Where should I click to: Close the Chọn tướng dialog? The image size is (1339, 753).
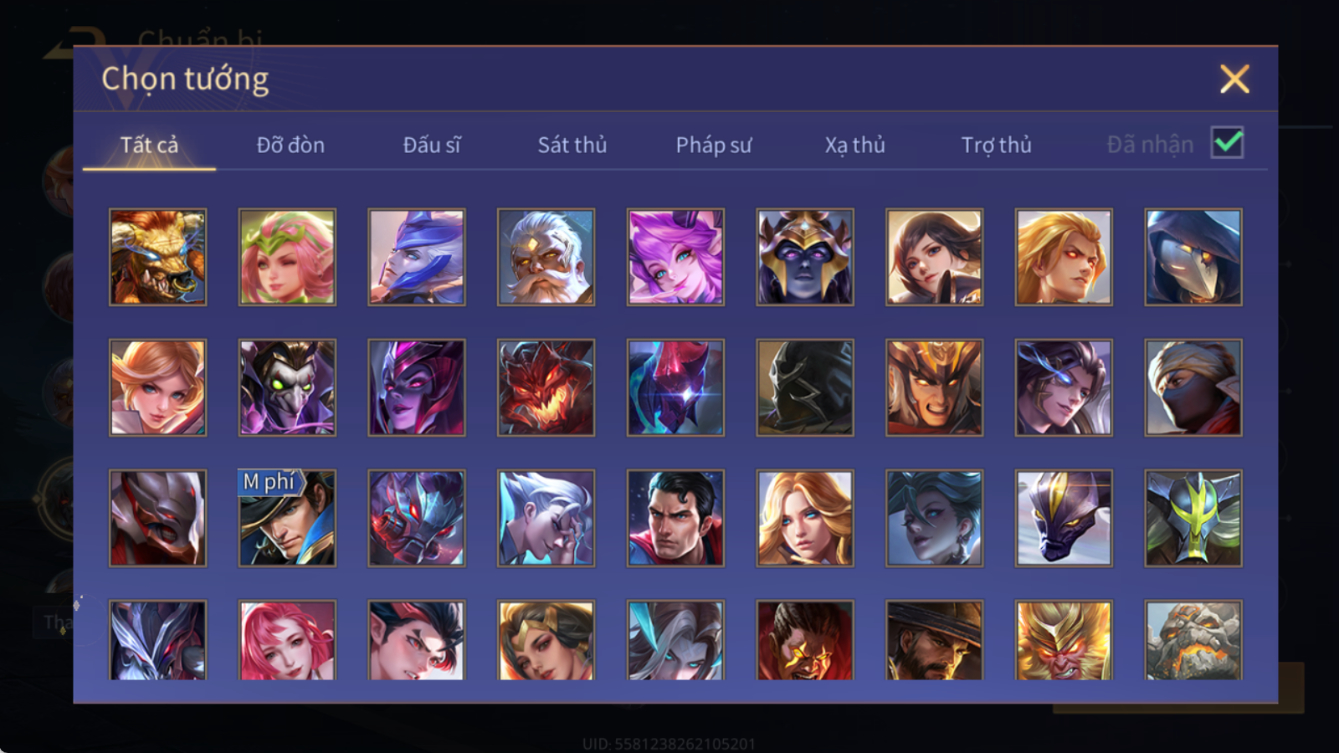point(1235,79)
